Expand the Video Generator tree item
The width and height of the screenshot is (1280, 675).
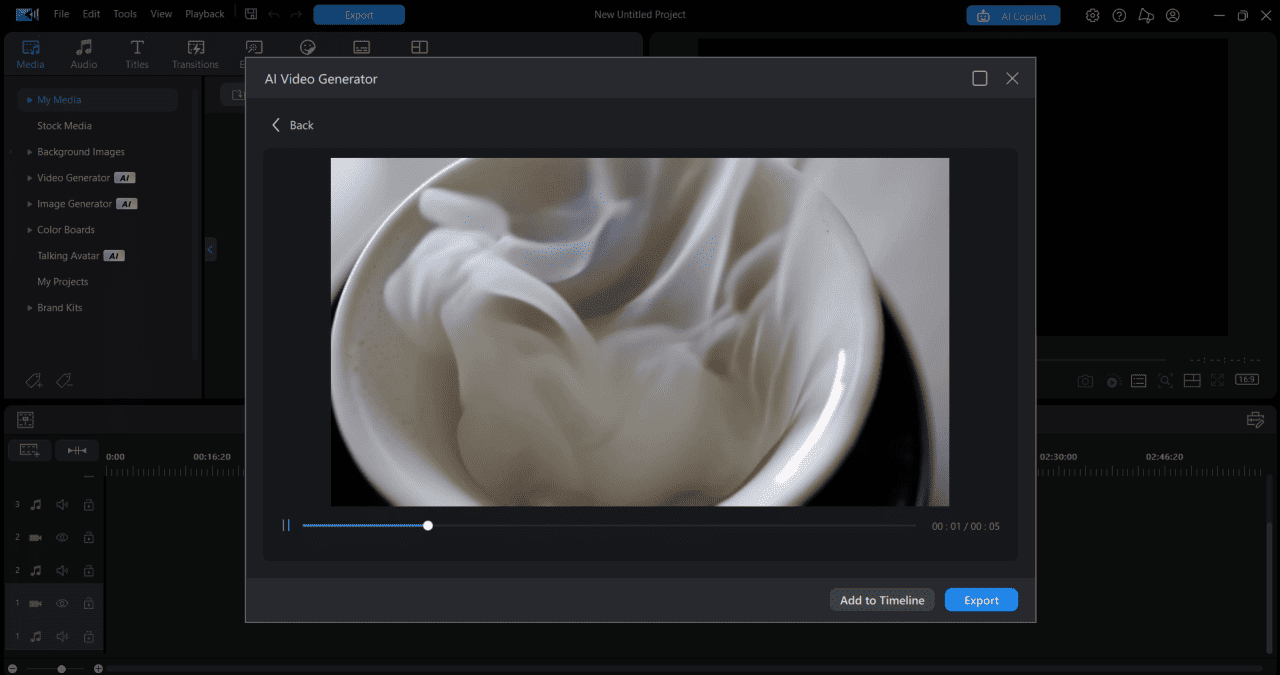29,178
